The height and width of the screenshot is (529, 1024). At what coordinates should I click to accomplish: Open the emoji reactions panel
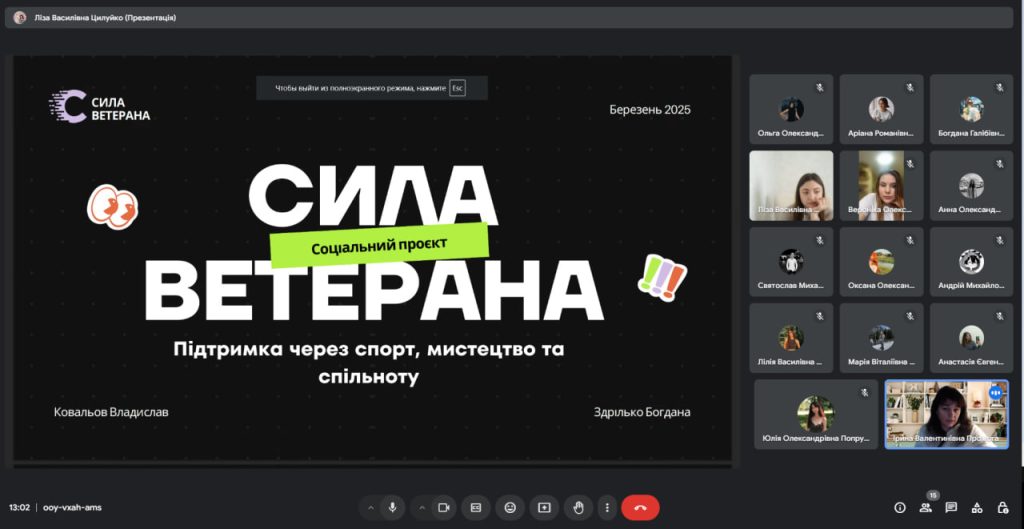510,507
